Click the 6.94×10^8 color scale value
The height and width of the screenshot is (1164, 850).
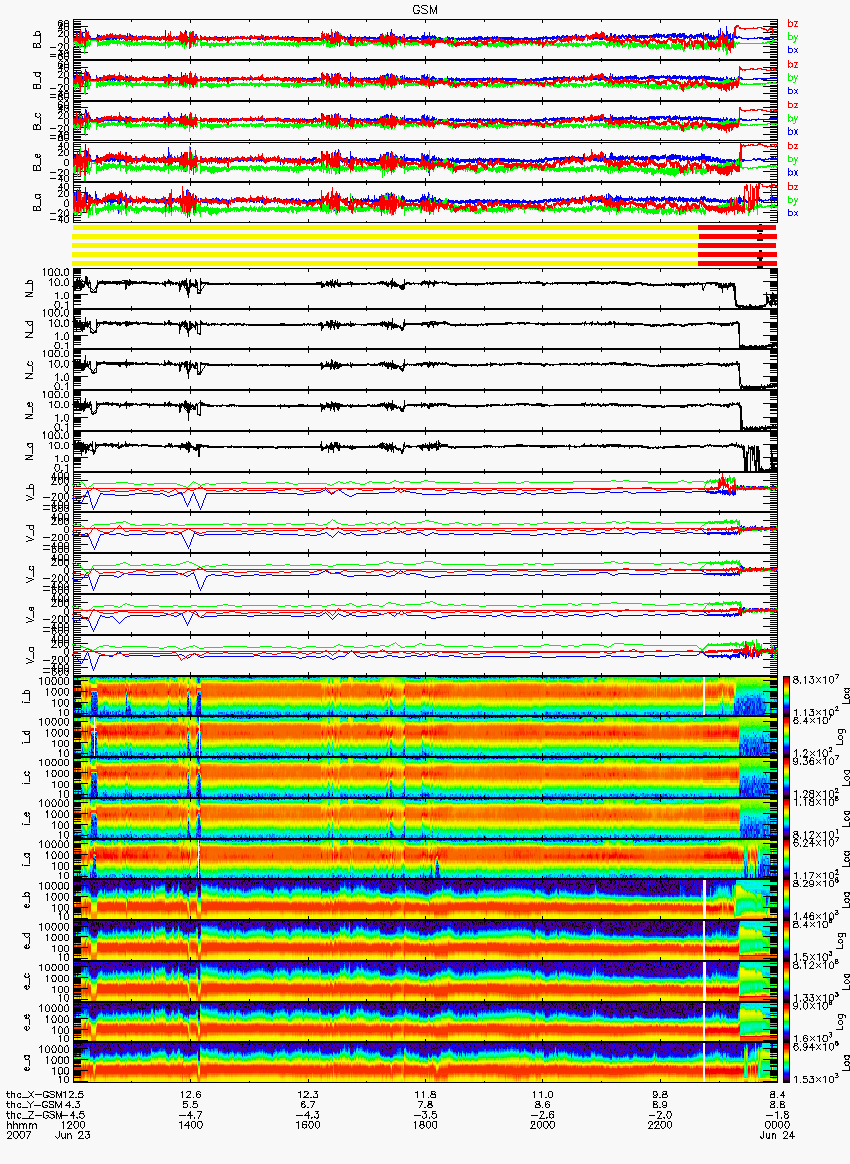(814, 1047)
